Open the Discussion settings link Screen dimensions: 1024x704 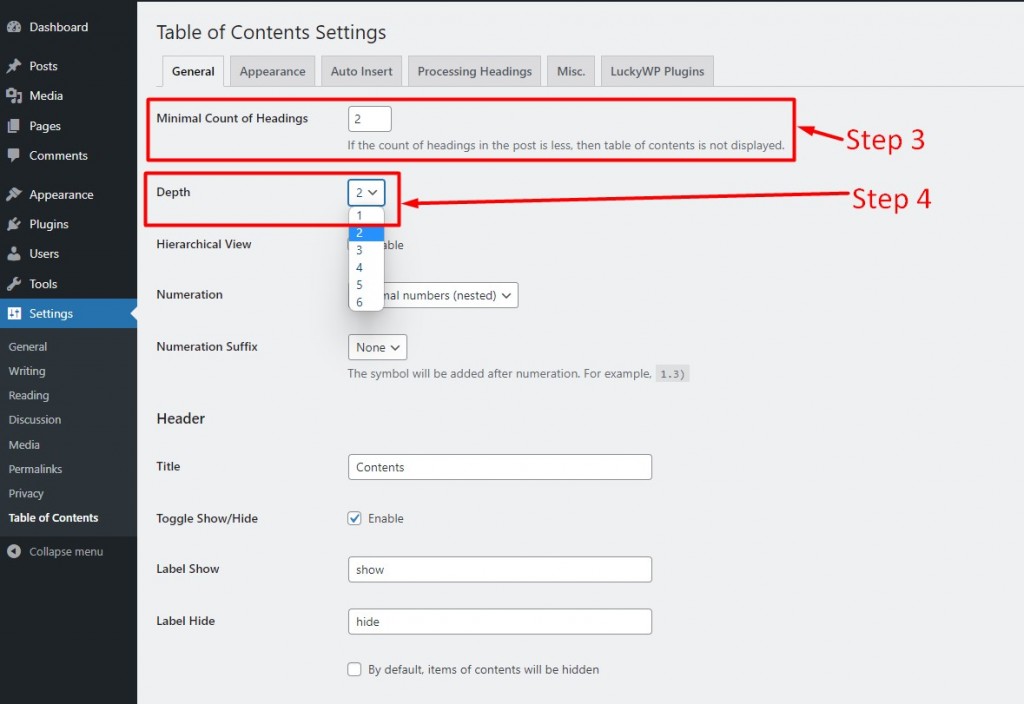[35, 420]
